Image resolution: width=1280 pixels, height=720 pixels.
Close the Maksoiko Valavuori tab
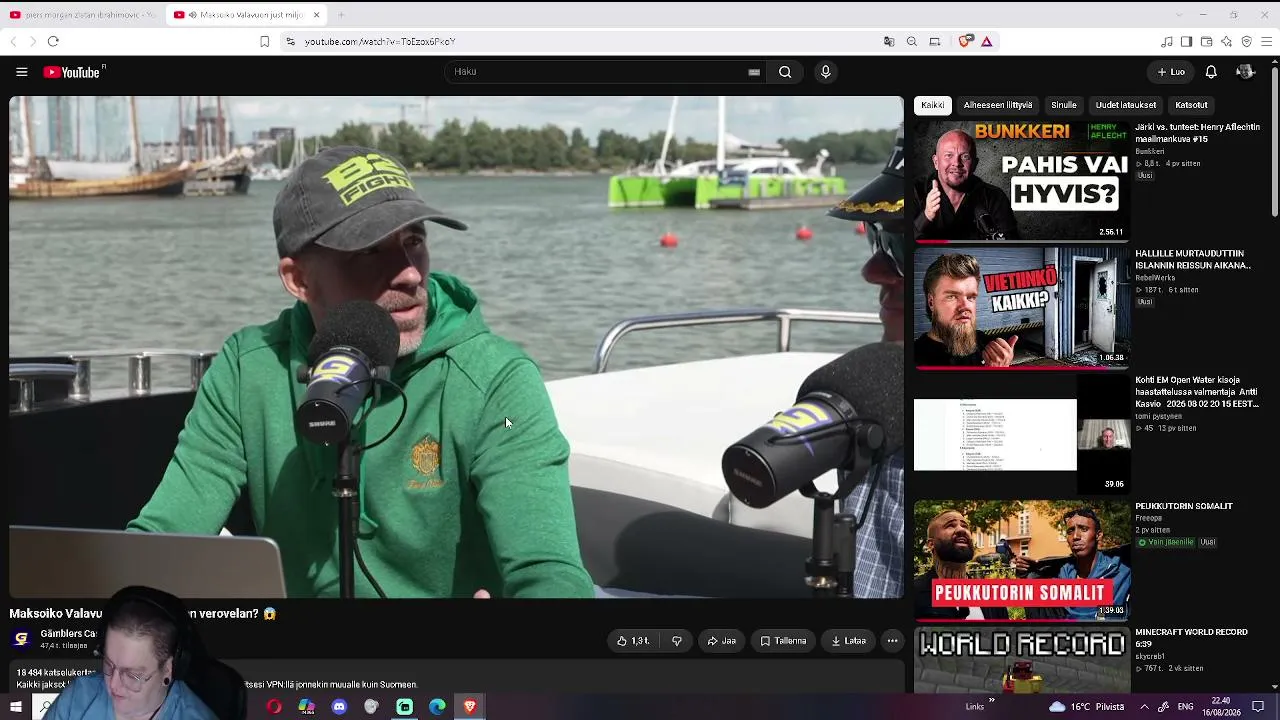pos(316,15)
